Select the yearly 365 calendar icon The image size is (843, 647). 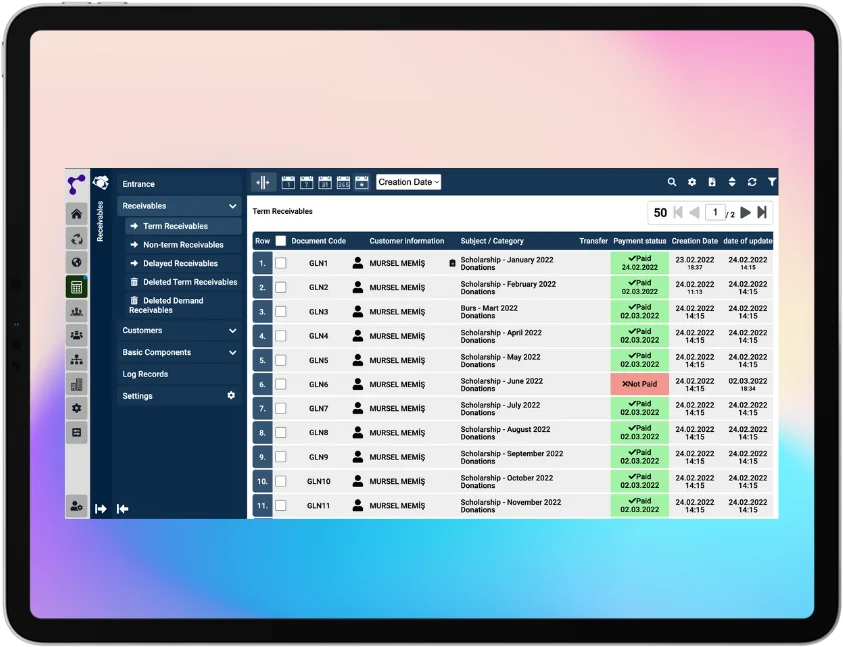343,182
